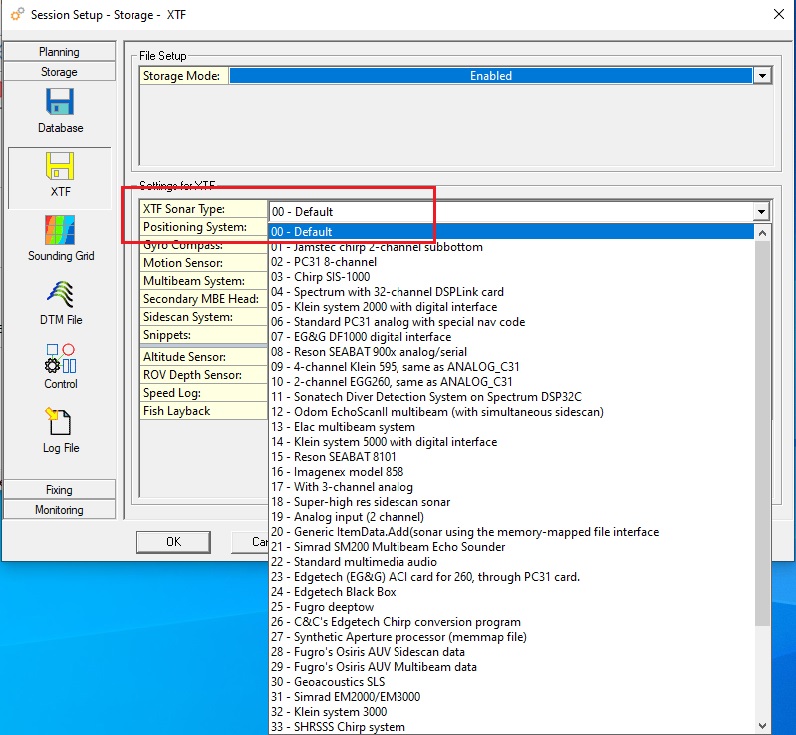Select 07 - EG&G DF1000 digital interface
796x735 pixels.
click(511, 337)
